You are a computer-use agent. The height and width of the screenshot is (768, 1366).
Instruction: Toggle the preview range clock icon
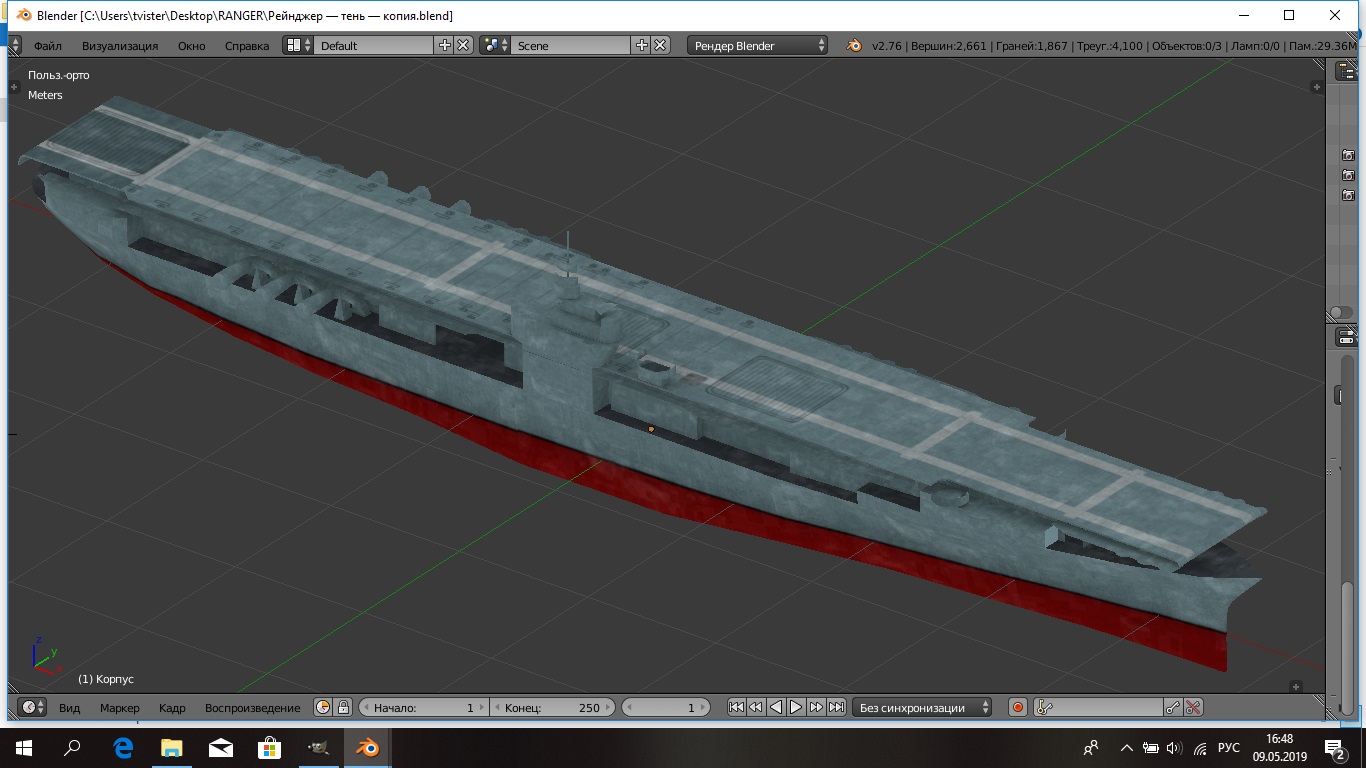tap(323, 707)
